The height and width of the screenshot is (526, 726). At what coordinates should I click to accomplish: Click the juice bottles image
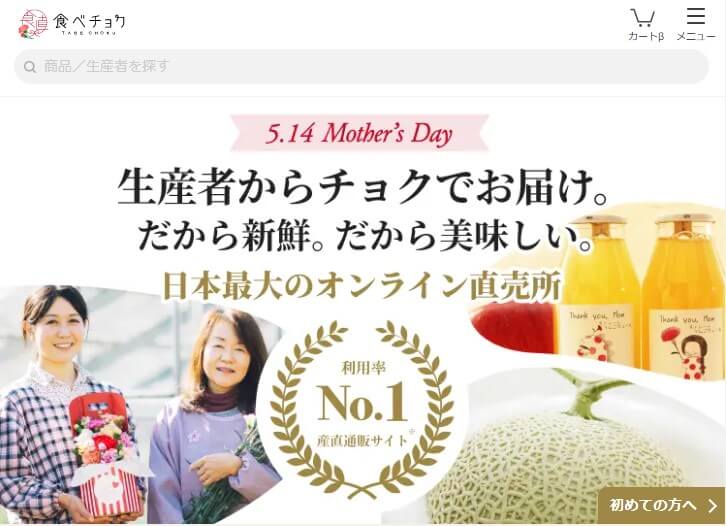click(x=641, y=294)
